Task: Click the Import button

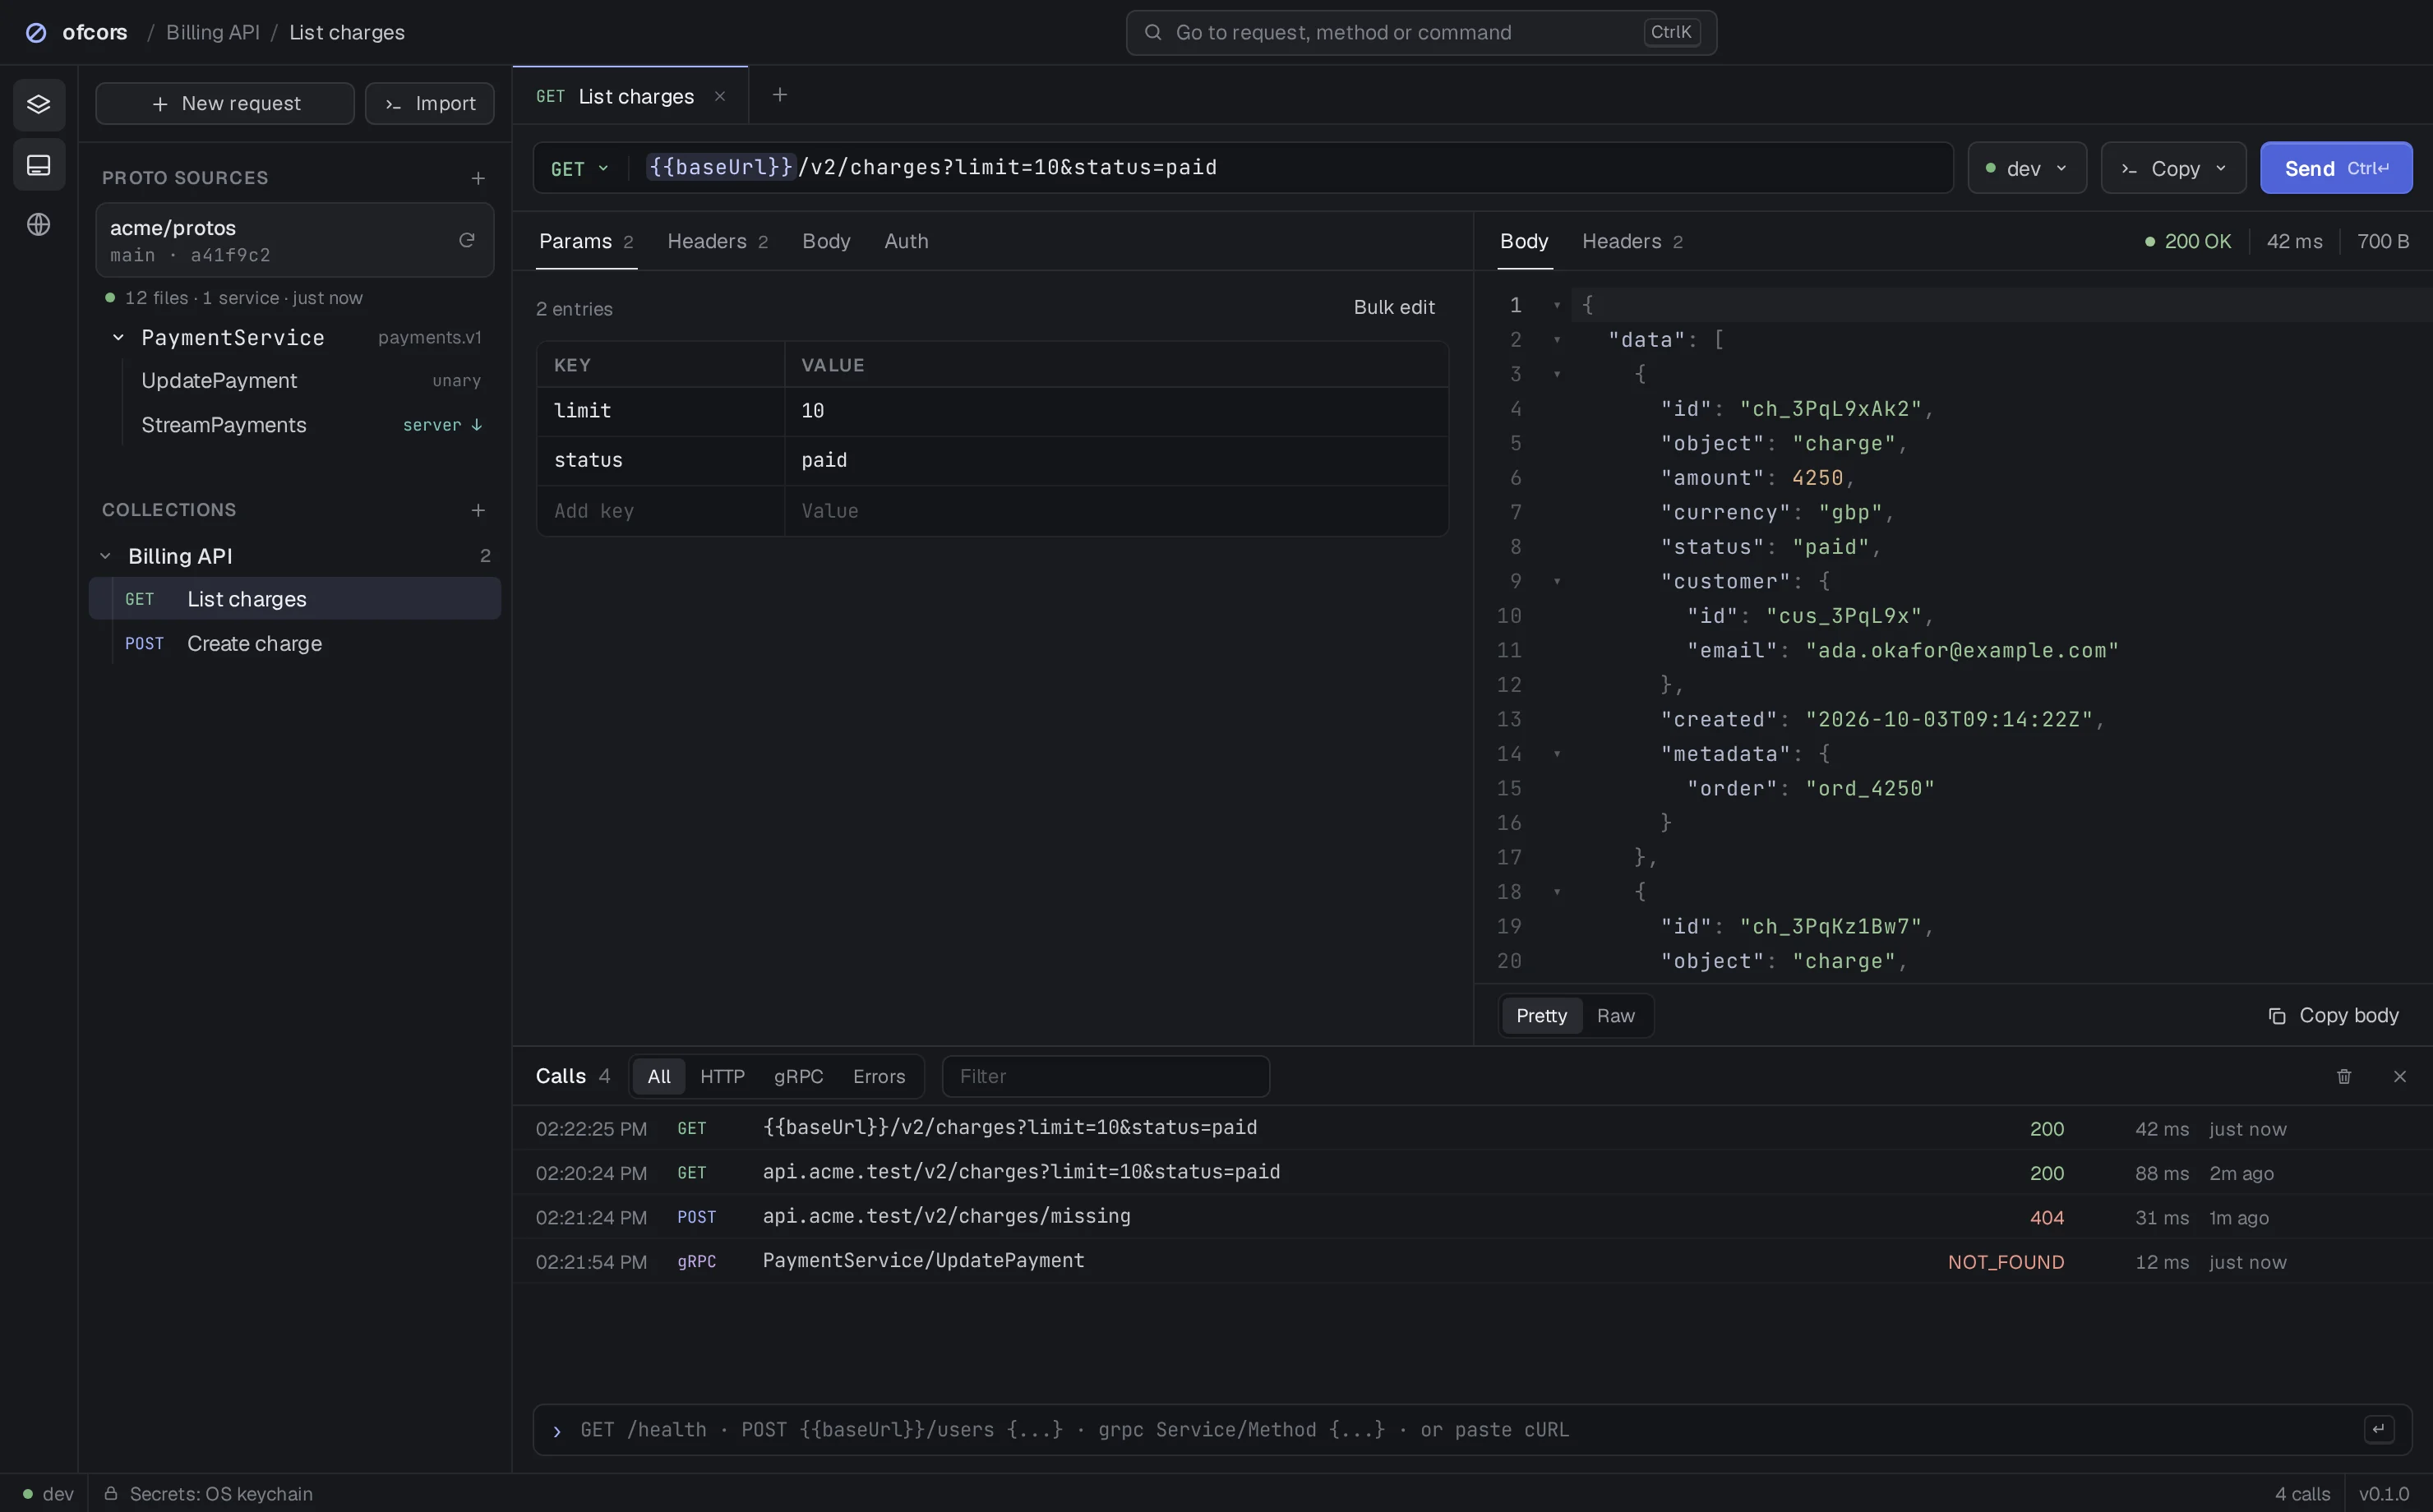Action: coord(430,104)
